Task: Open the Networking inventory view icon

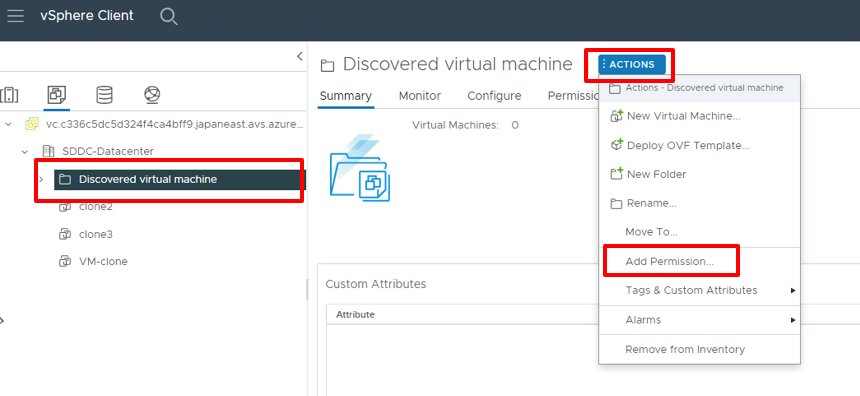Action: point(152,95)
